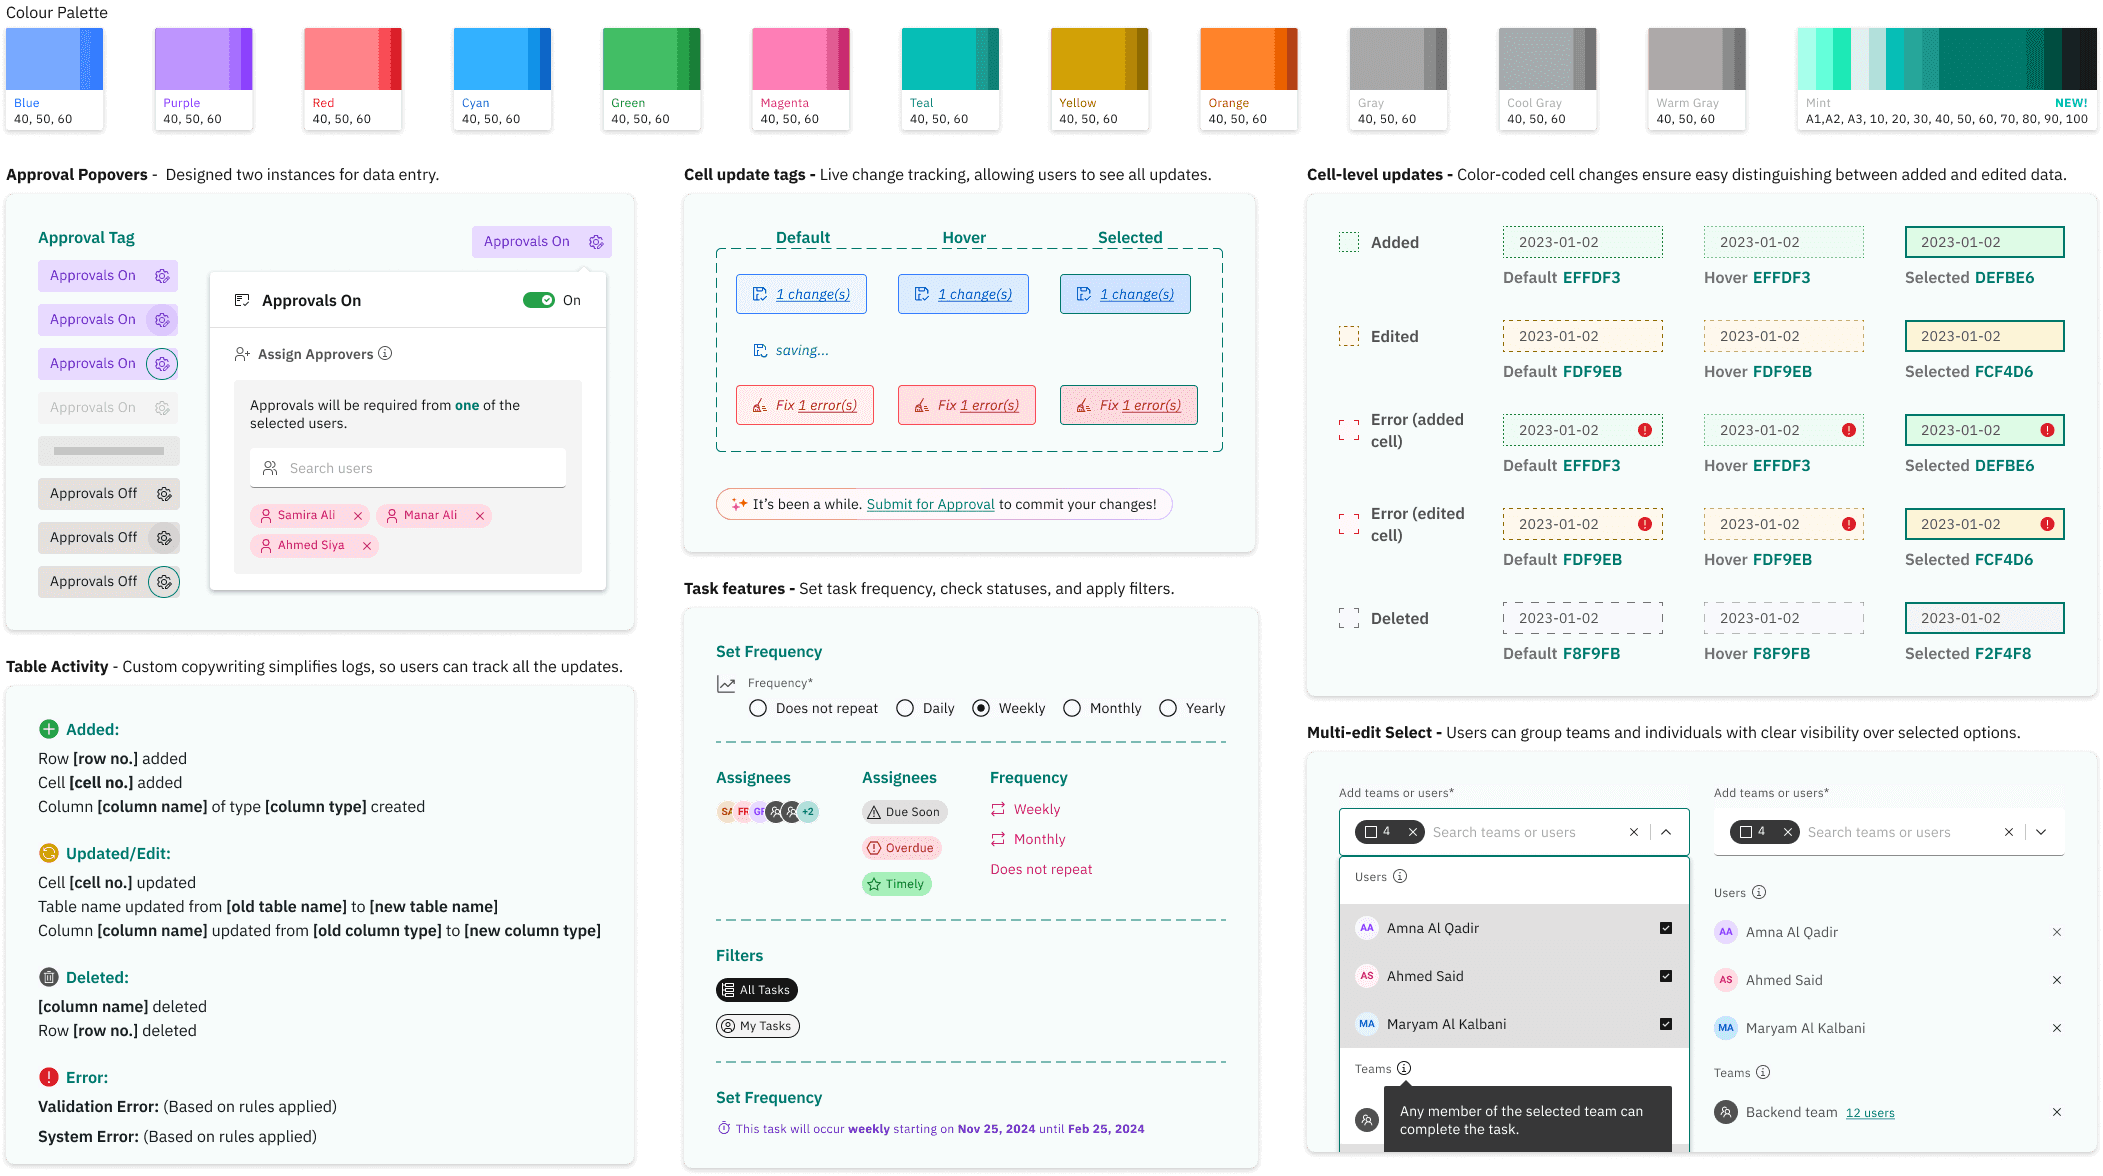2103x1176 pixels.
Task: Select the All Tasks filter
Action: click(757, 990)
